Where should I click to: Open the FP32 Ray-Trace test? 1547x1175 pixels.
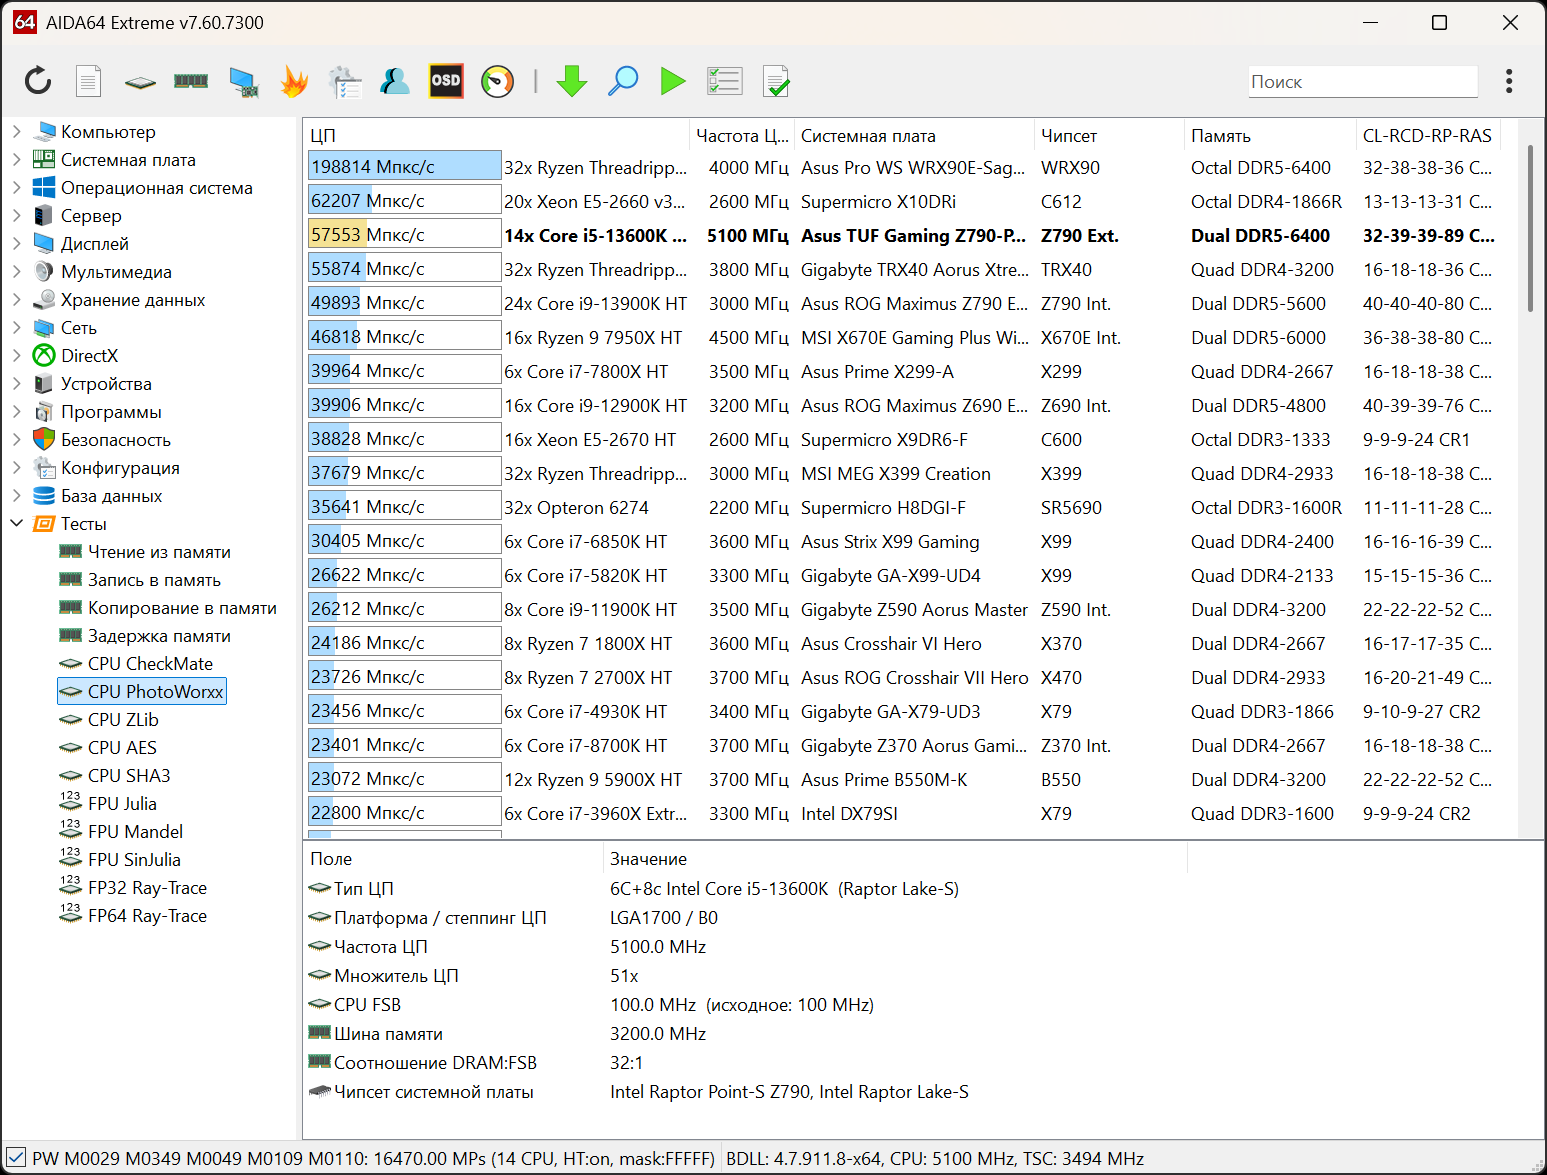(x=147, y=887)
